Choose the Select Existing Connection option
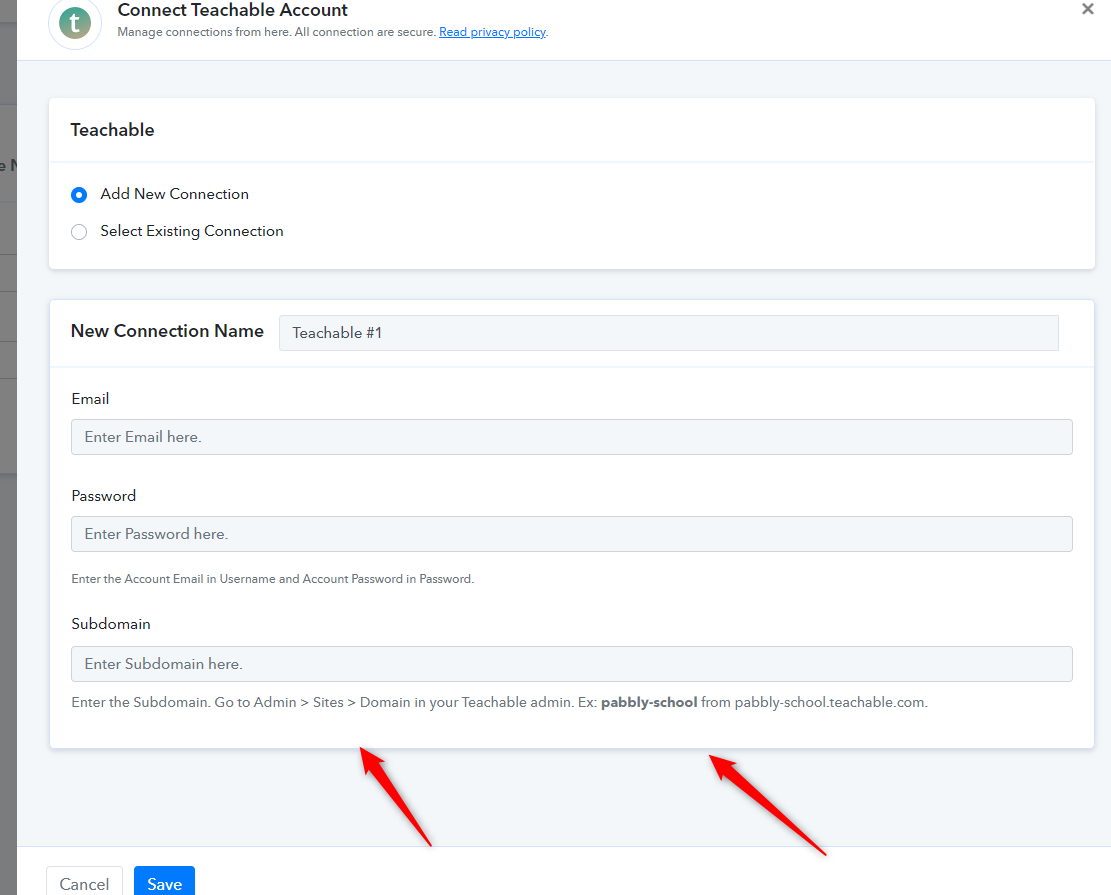 (x=79, y=232)
